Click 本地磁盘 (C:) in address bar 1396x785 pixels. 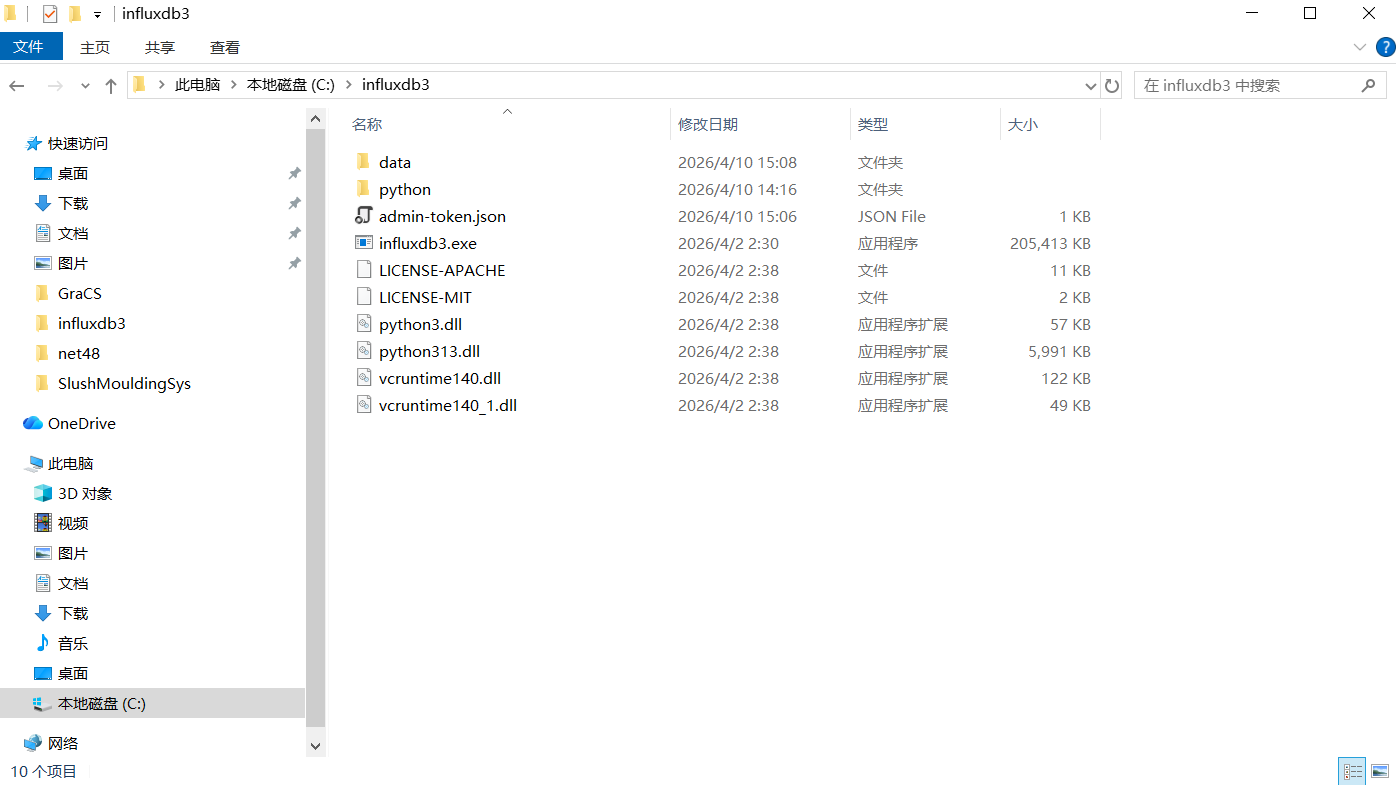coord(291,85)
